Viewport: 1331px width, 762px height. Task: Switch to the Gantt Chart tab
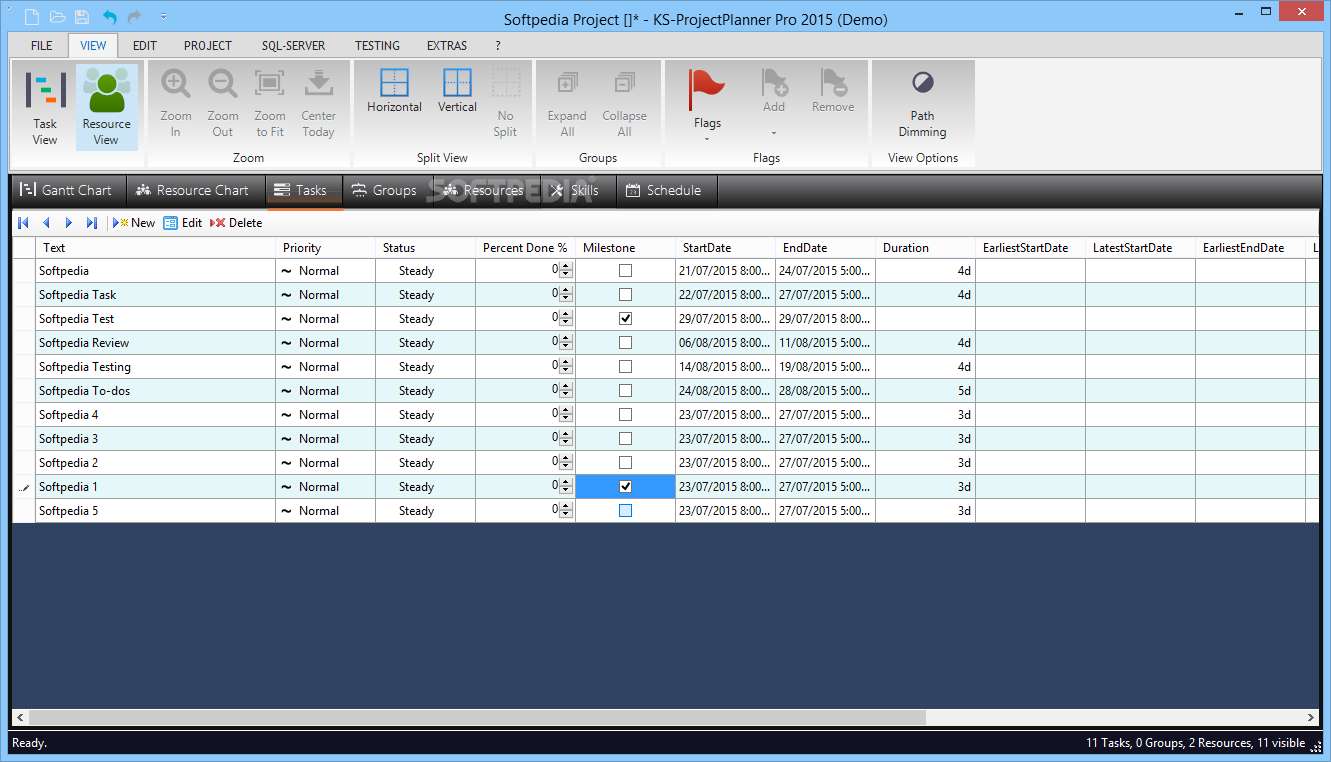68,190
